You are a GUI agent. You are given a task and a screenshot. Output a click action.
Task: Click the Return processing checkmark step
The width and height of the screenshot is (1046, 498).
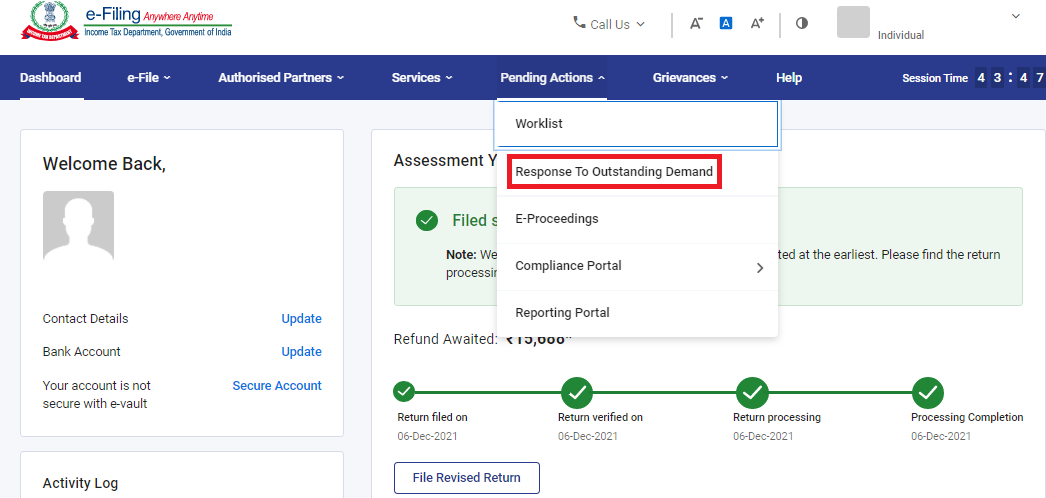752,393
